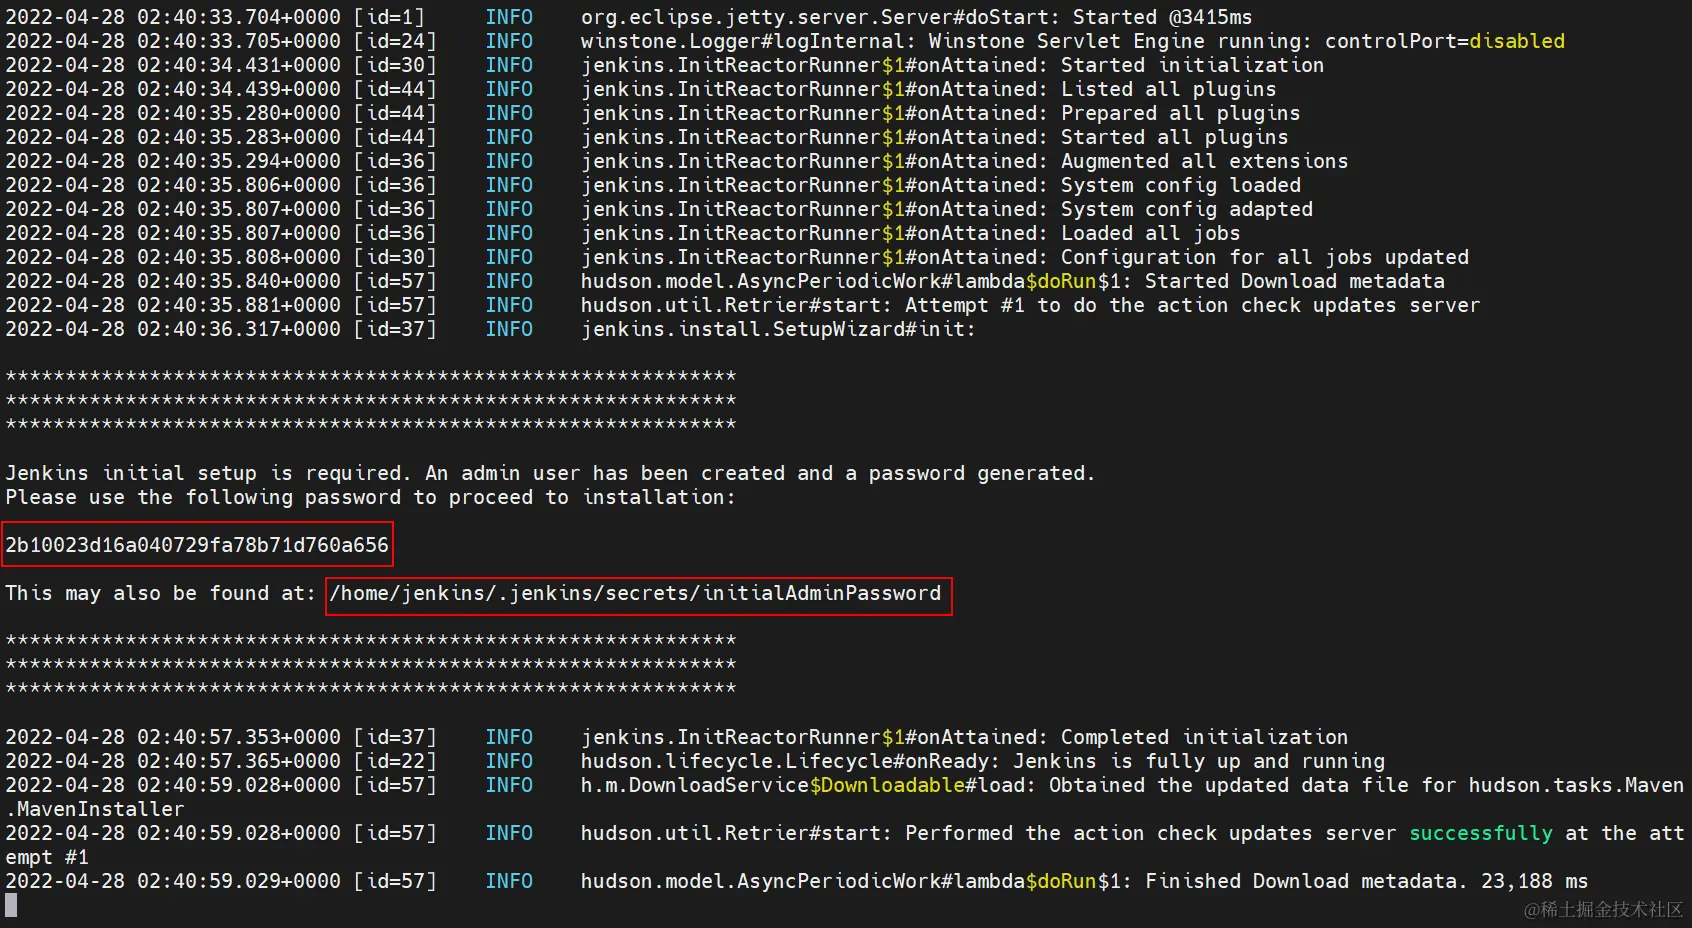This screenshot has width=1692, height=928.
Task: Click the 'System config adapted' log message
Action: coord(1186,209)
